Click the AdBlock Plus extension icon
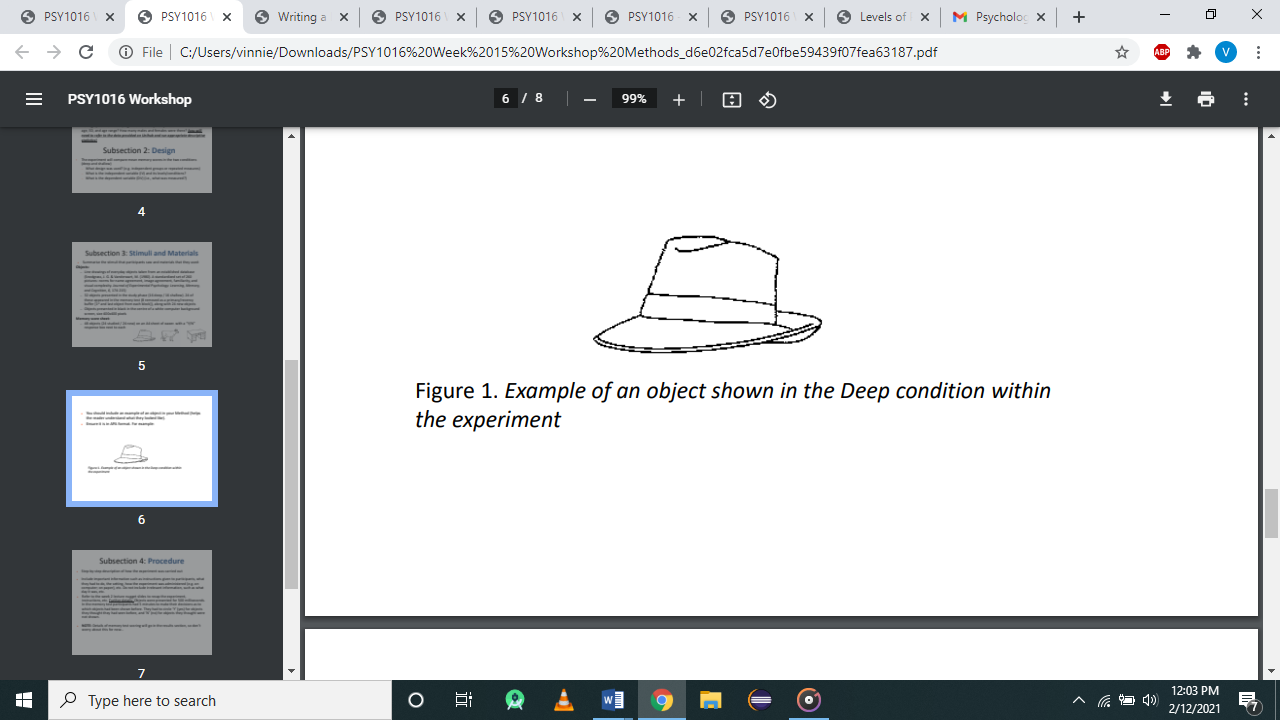 tap(1162, 52)
